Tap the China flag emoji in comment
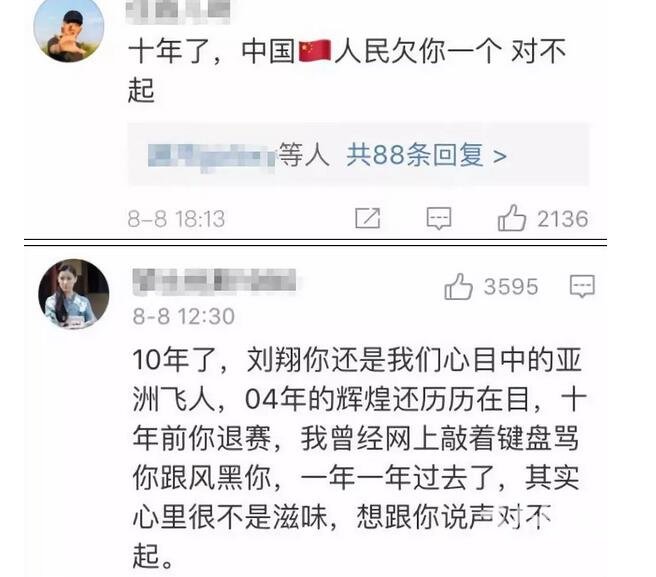656x577 pixels. coord(315,51)
